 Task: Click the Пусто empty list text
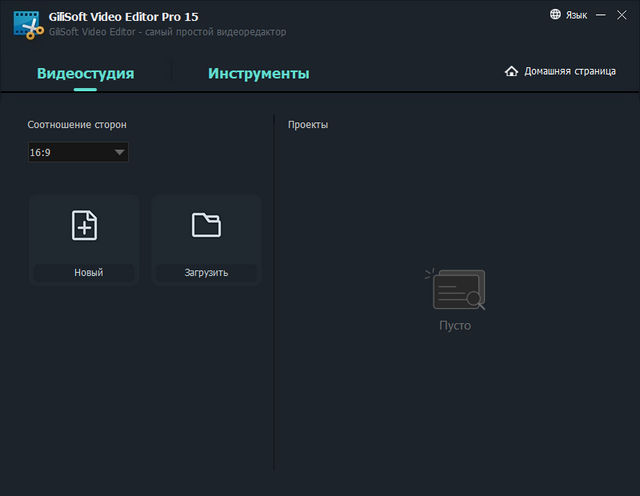click(x=455, y=326)
